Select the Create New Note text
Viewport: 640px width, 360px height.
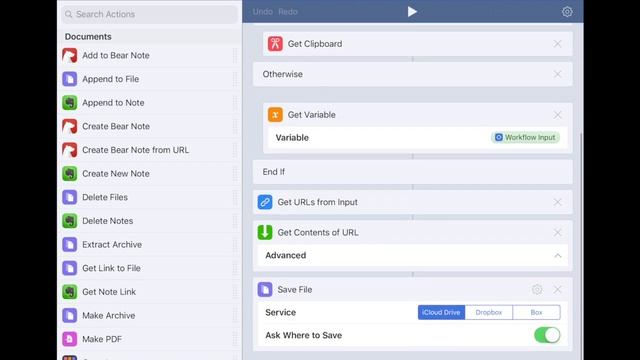(x=116, y=174)
